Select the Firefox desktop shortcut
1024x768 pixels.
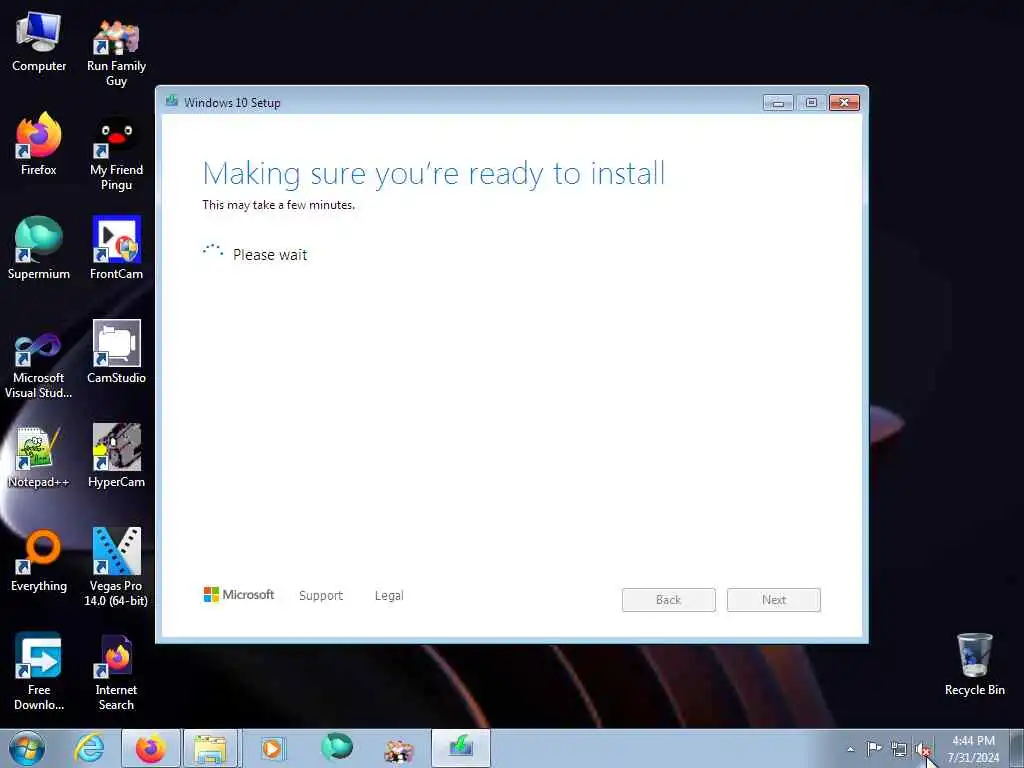pos(39,144)
